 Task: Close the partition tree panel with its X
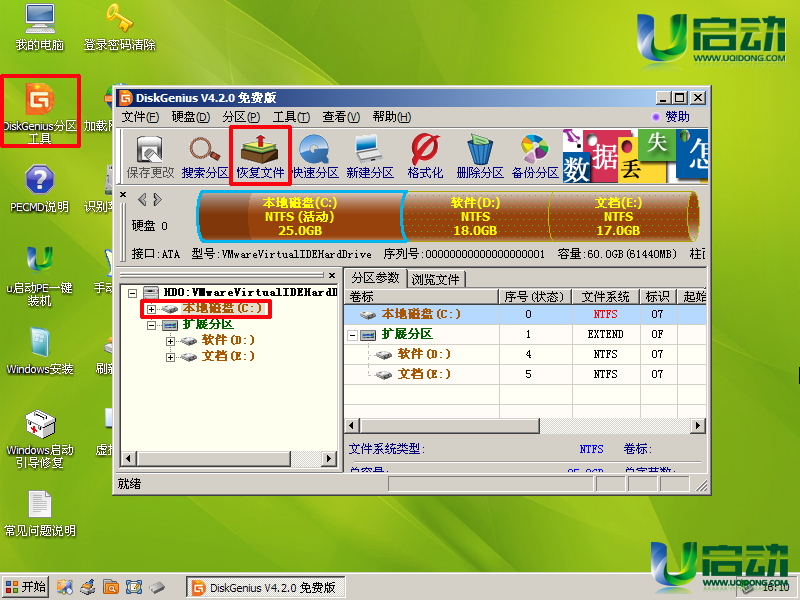[332, 276]
